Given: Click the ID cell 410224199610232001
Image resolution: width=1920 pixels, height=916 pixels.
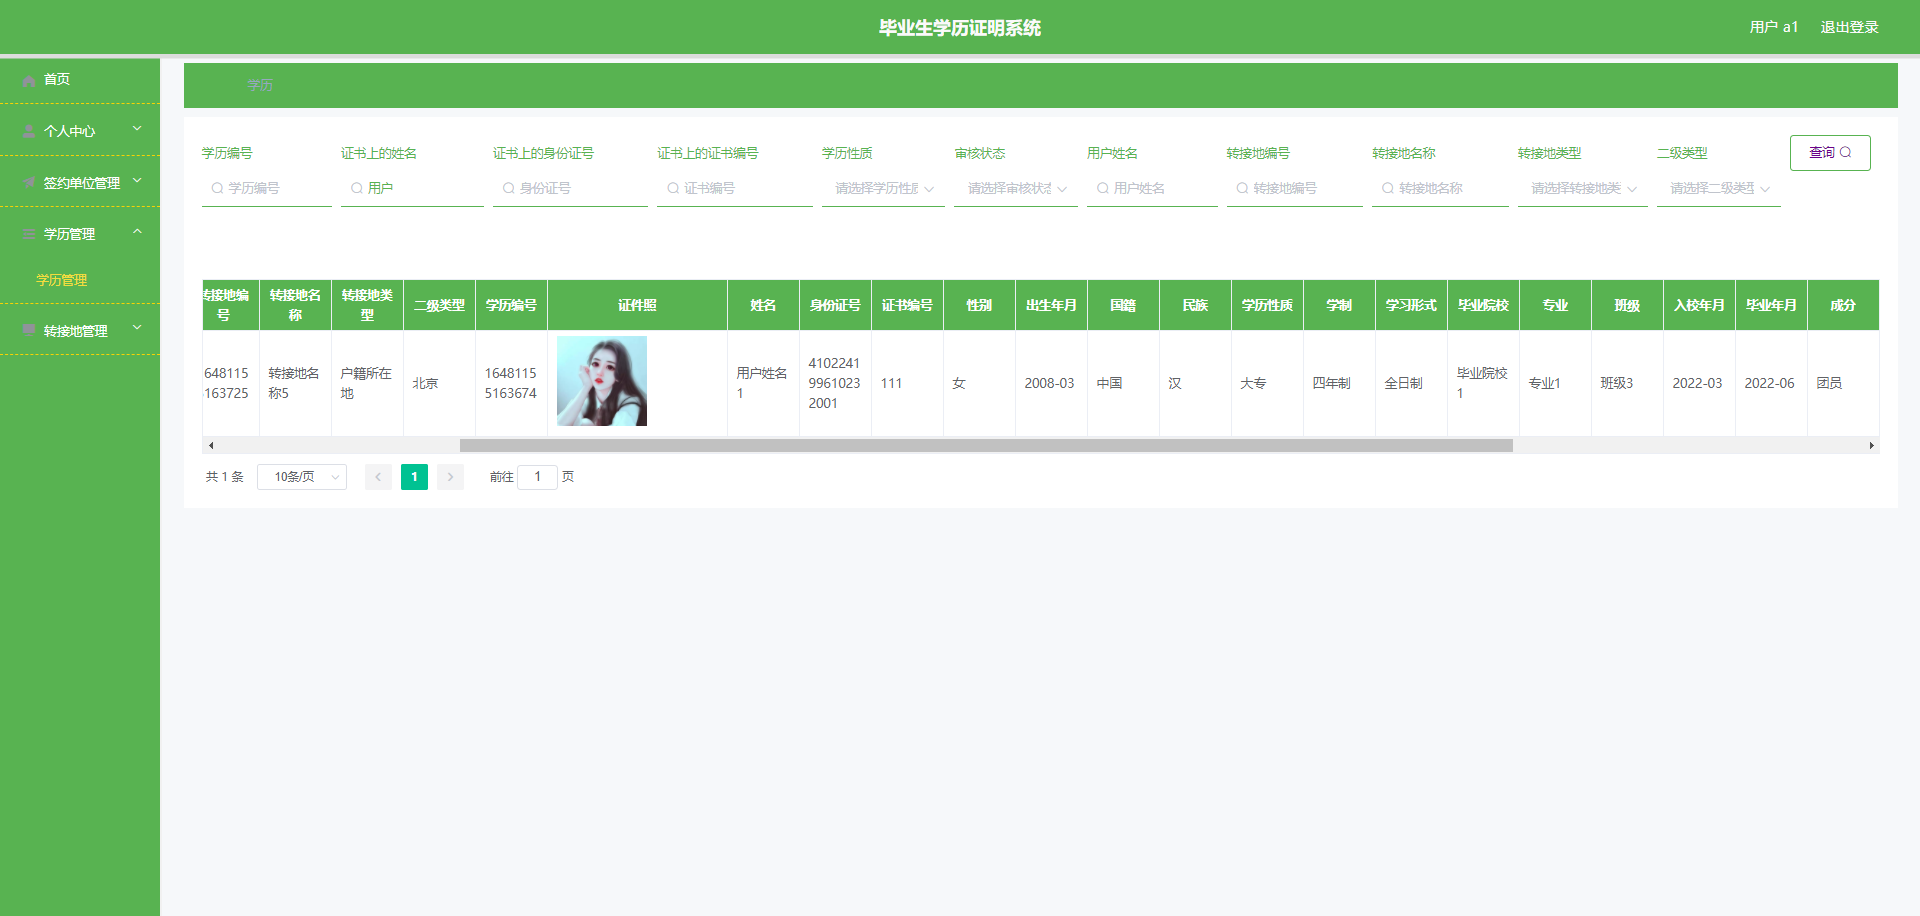Looking at the screenshot, I should pyautogui.click(x=834, y=383).
